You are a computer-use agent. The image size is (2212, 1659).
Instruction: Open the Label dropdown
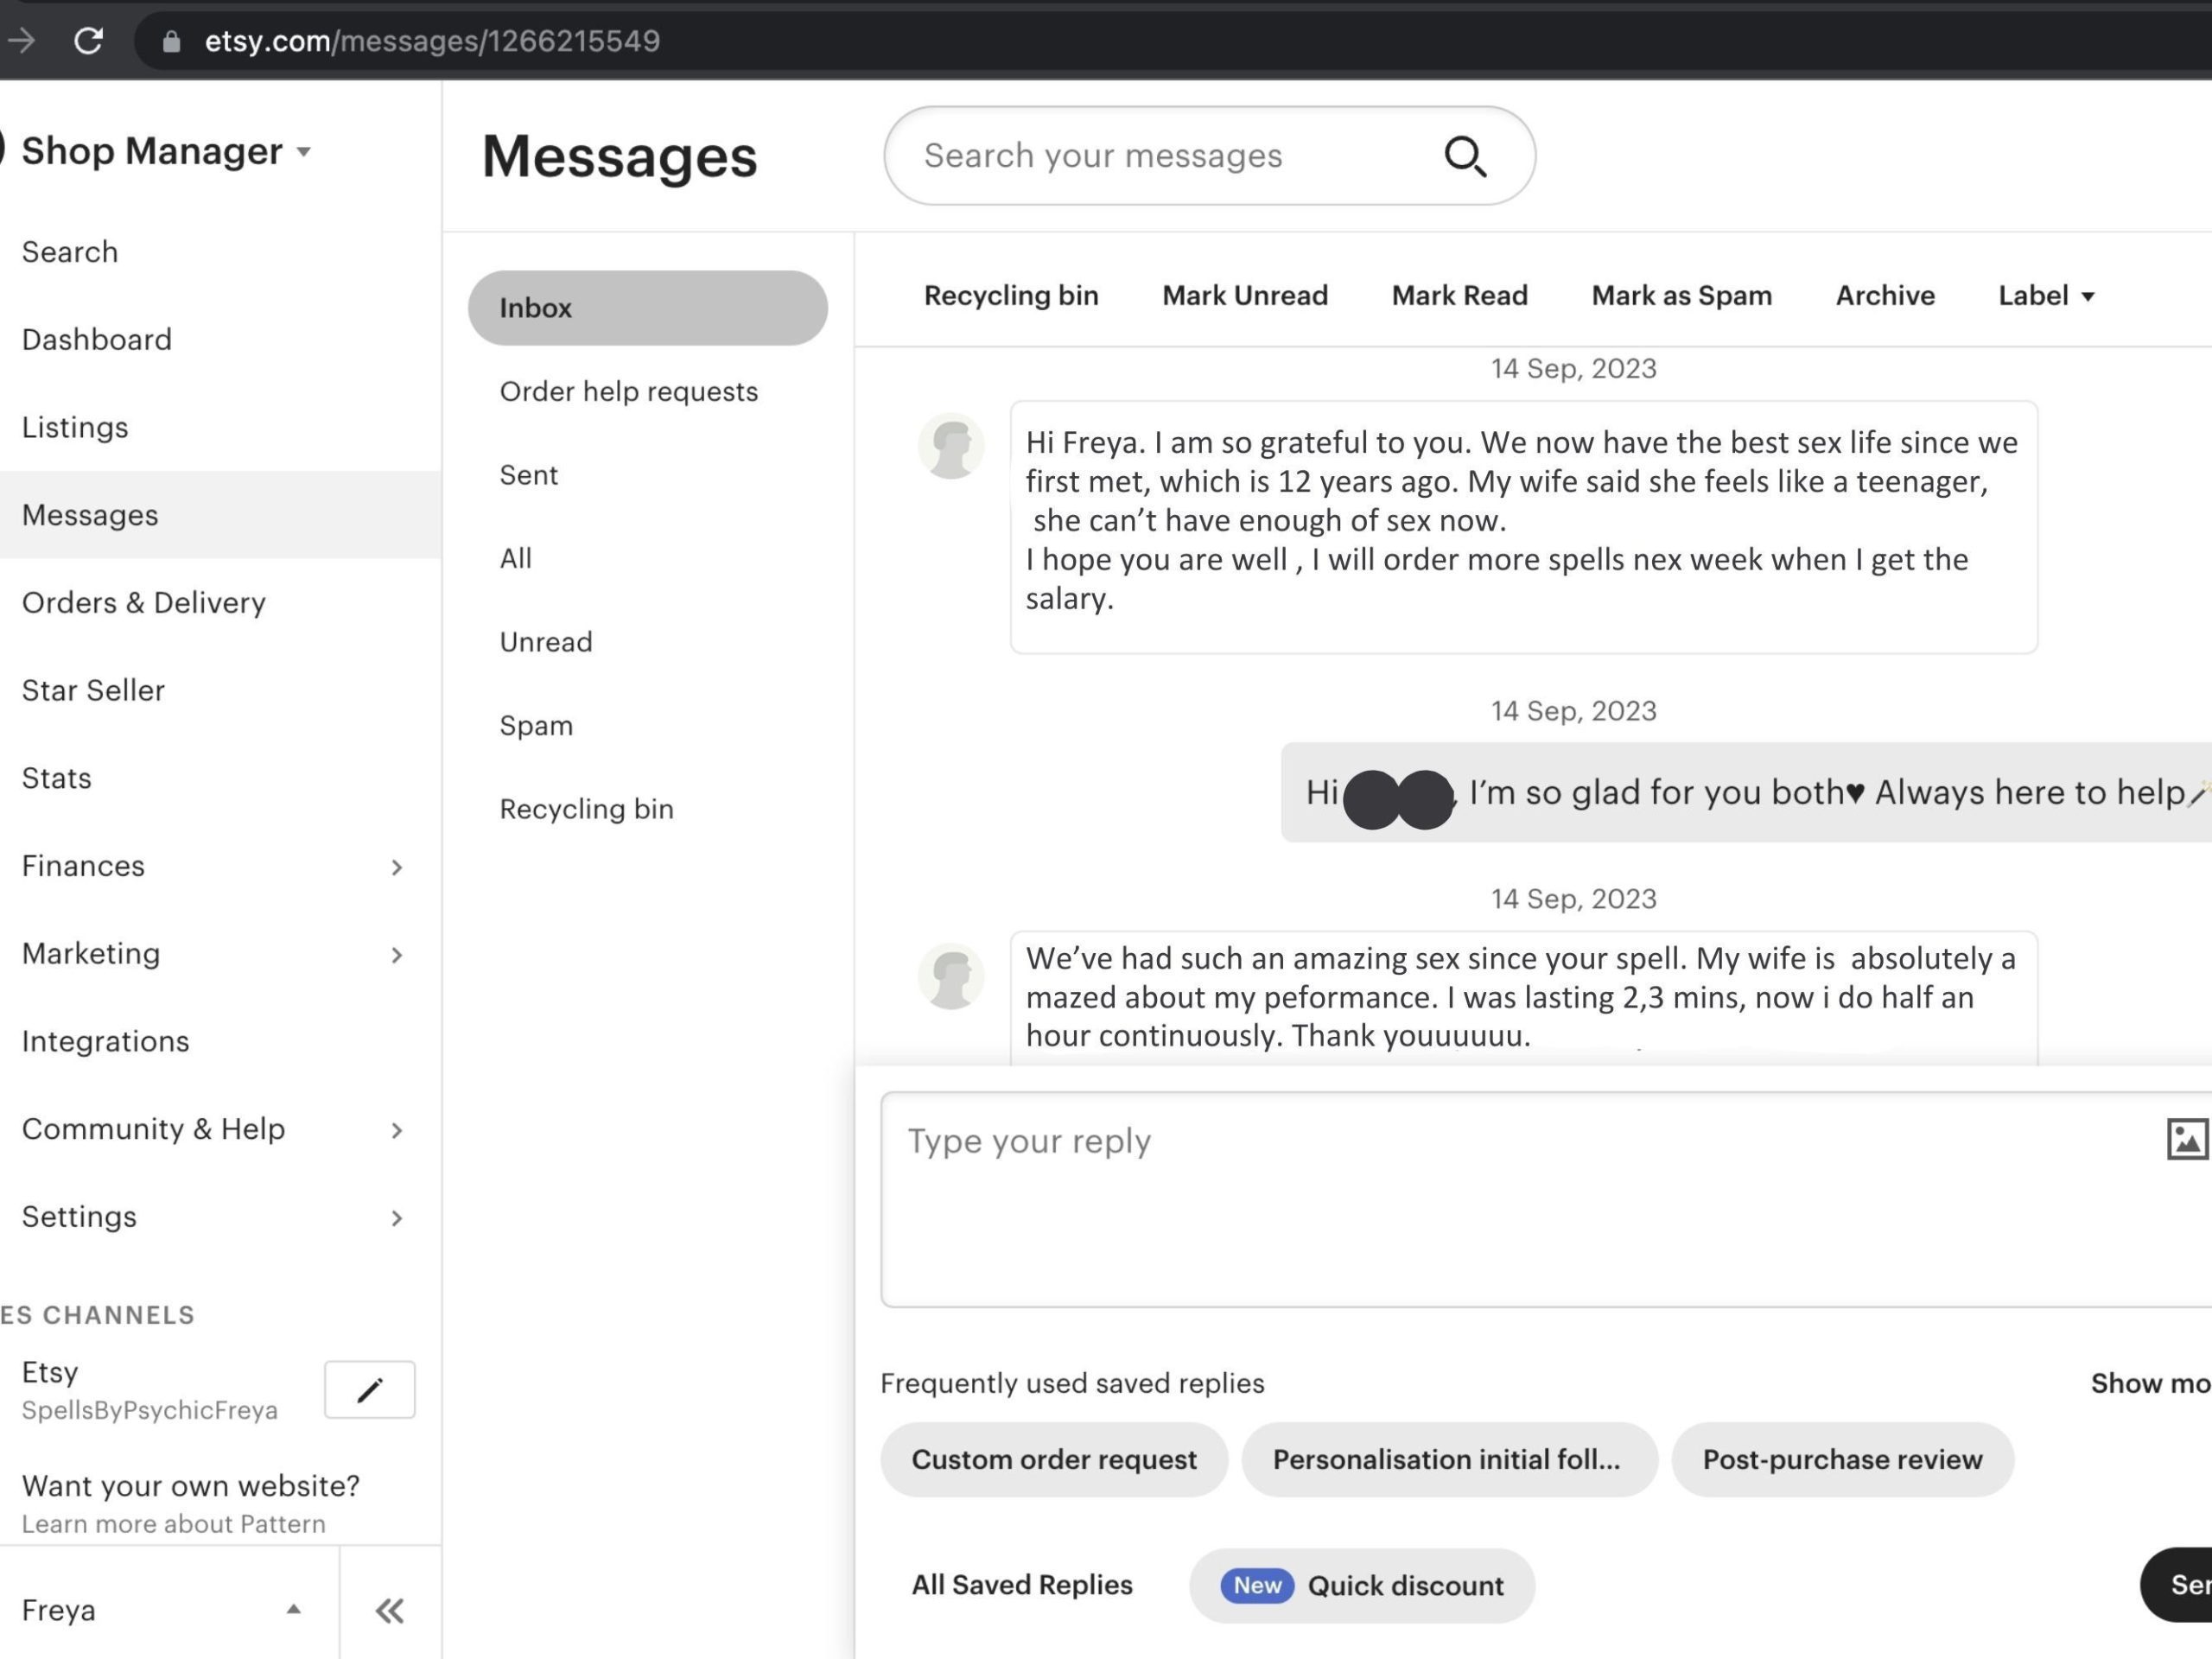2046,296
